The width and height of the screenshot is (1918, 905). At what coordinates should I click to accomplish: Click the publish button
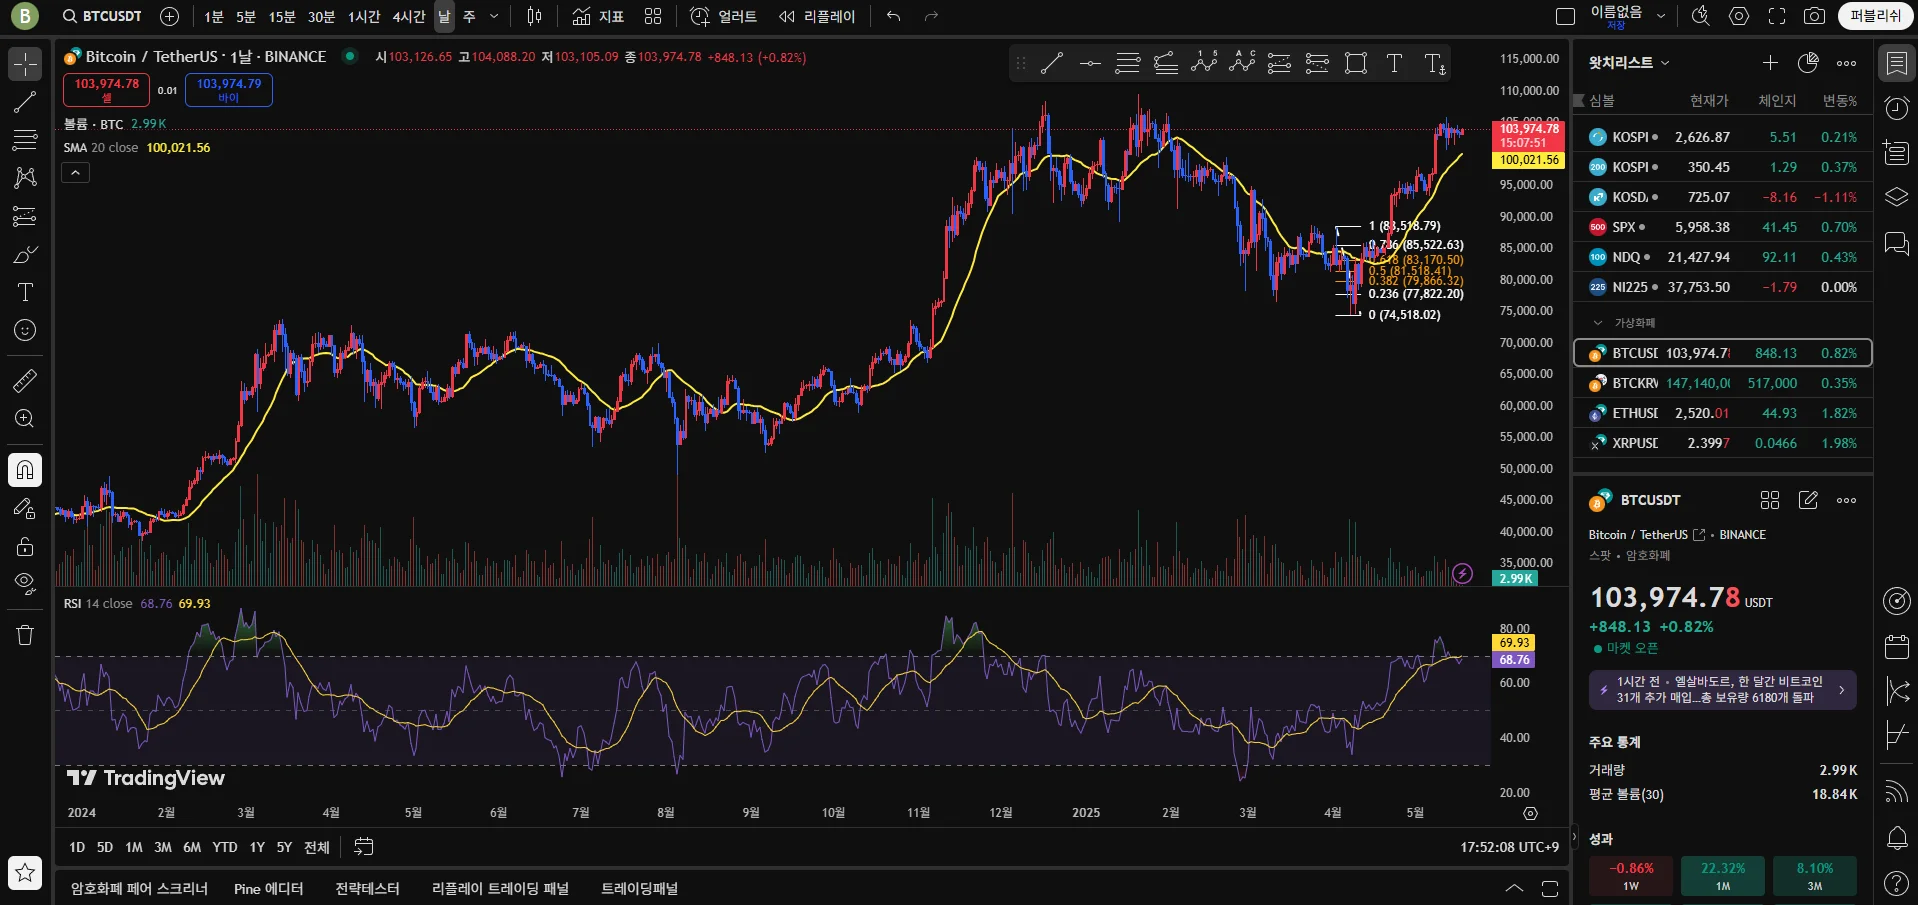click(1875, 16)
